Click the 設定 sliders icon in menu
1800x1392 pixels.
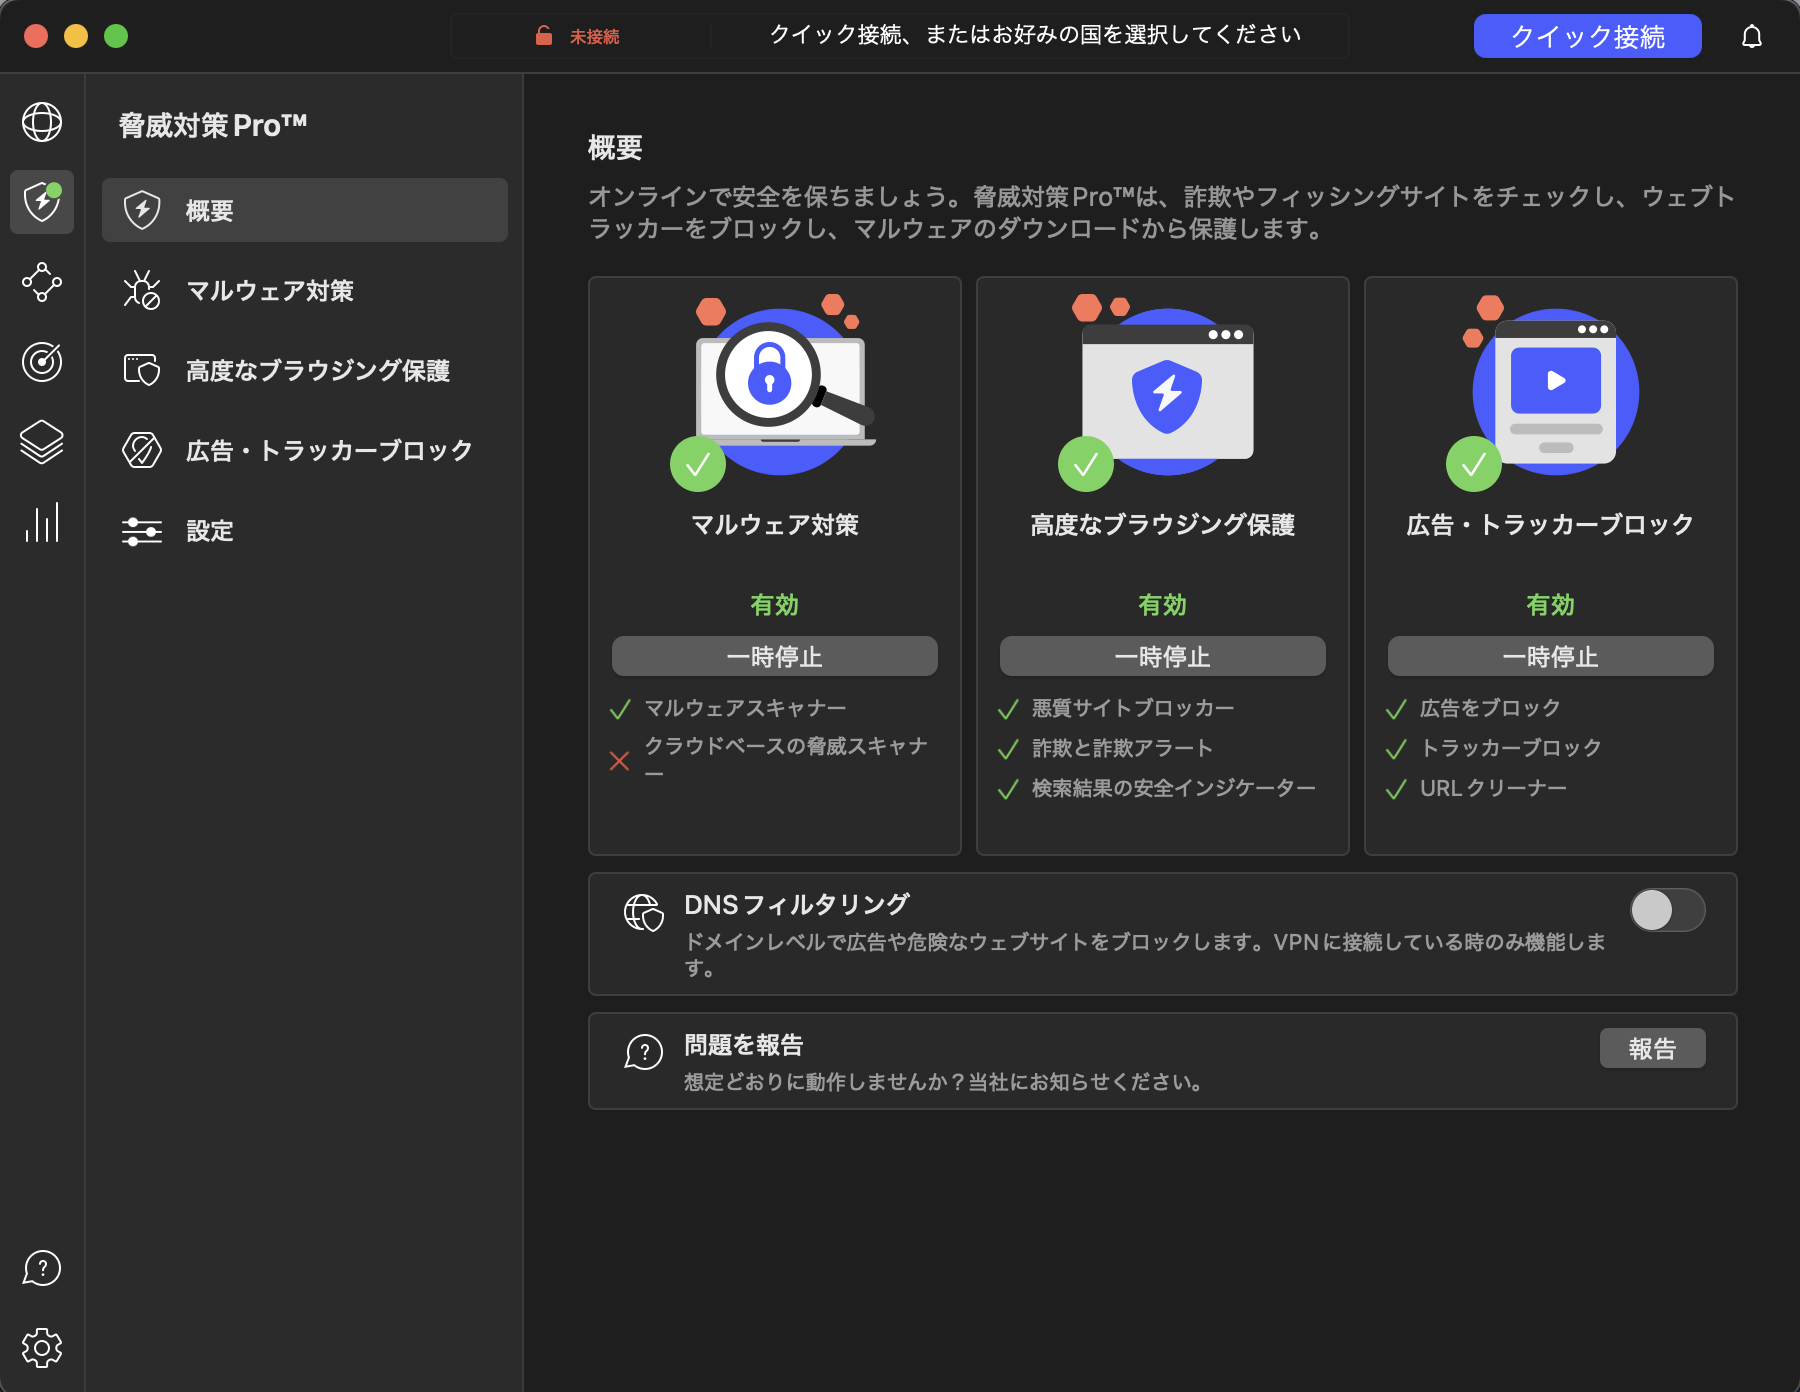(x=142, y=530)
